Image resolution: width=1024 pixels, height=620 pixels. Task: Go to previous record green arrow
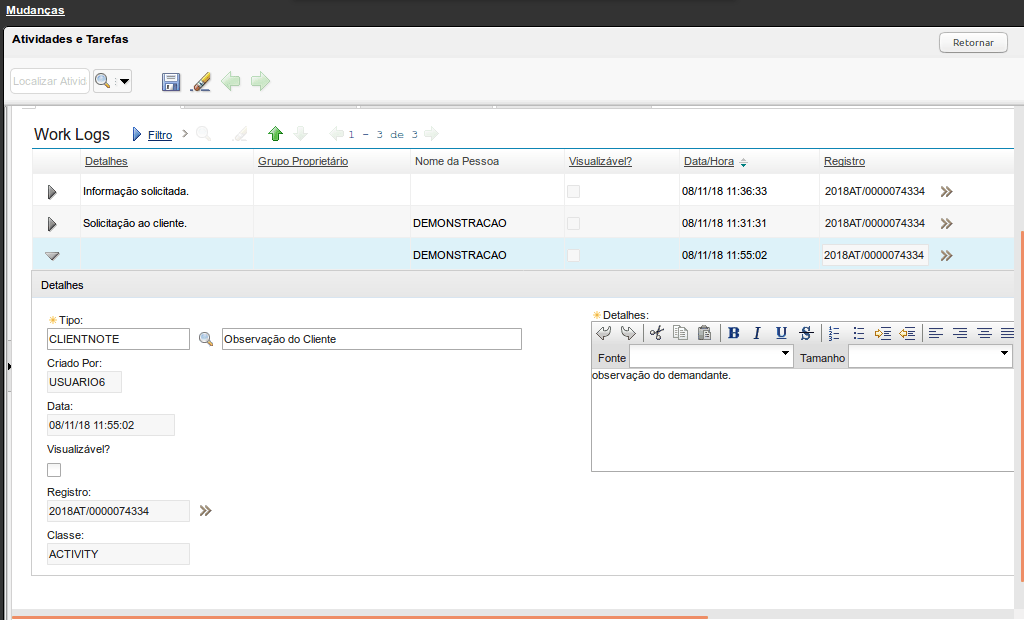point(231,82)
